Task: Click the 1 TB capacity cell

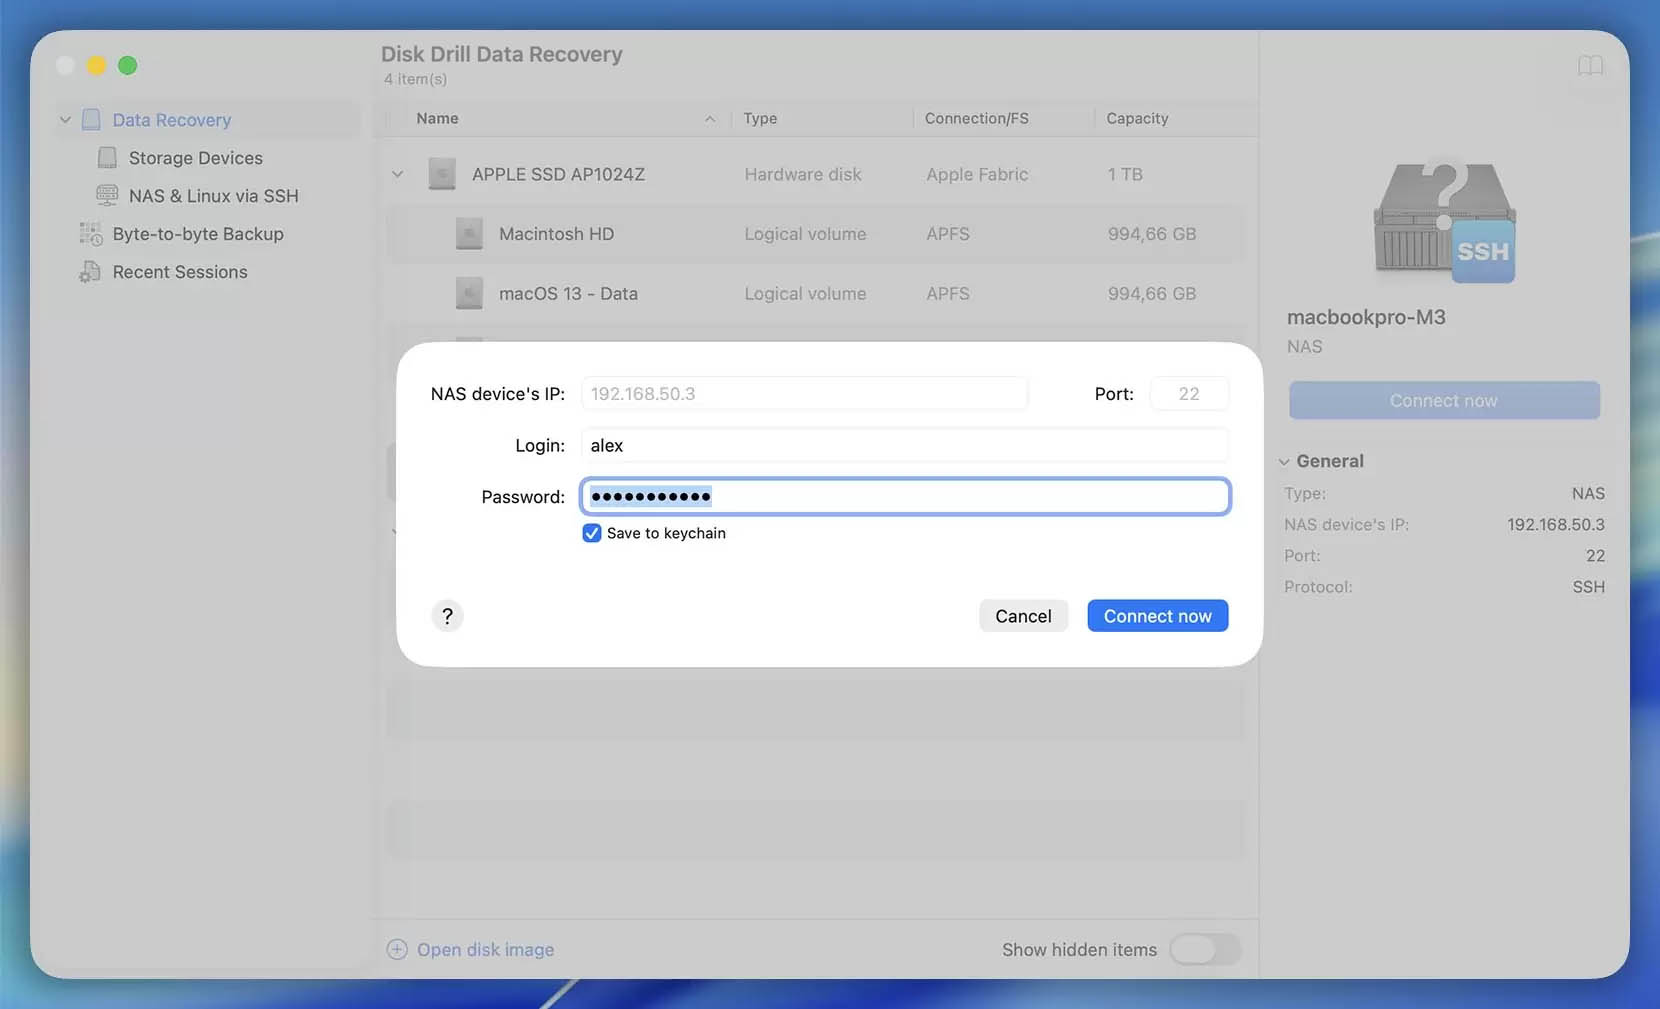Action: click(1125, 174)
